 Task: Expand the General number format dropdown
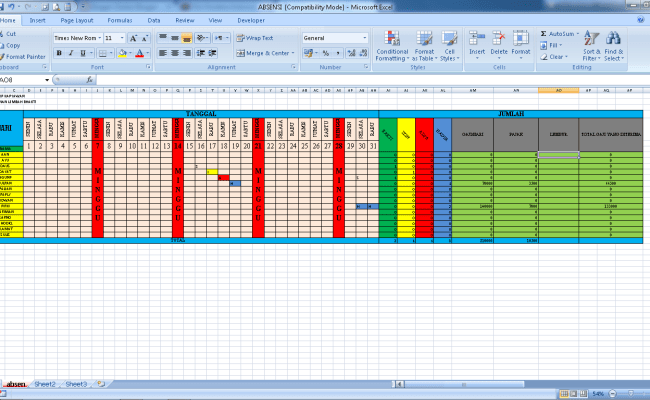367,38
